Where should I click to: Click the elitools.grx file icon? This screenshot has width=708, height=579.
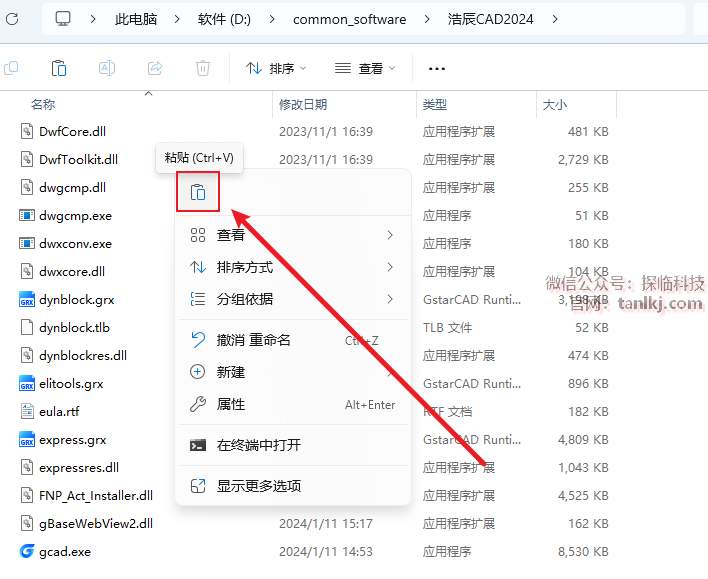point(27,383)
